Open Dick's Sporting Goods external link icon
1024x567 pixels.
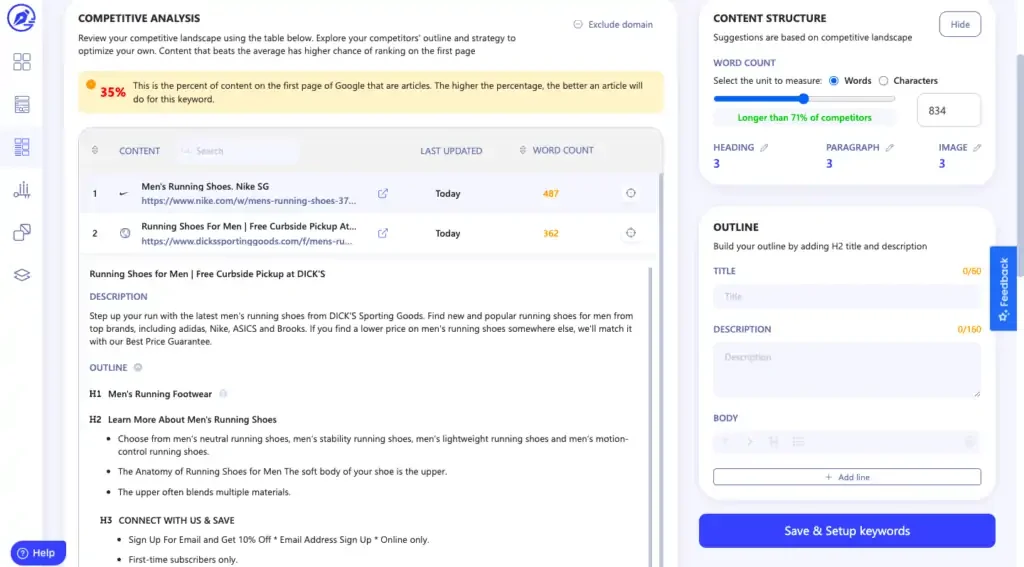pyautogui.click(x=383, y=233)
